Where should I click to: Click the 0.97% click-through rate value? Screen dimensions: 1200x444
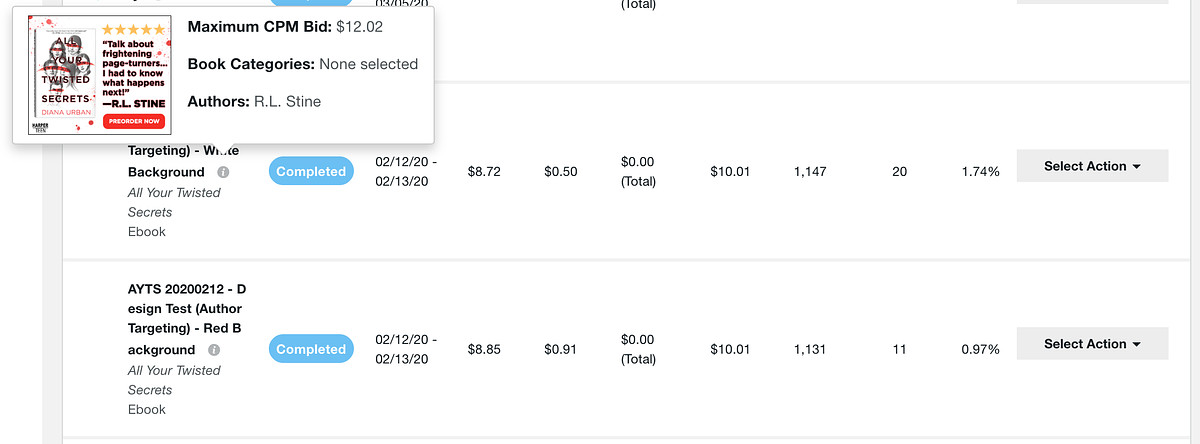tap(979, 349)
